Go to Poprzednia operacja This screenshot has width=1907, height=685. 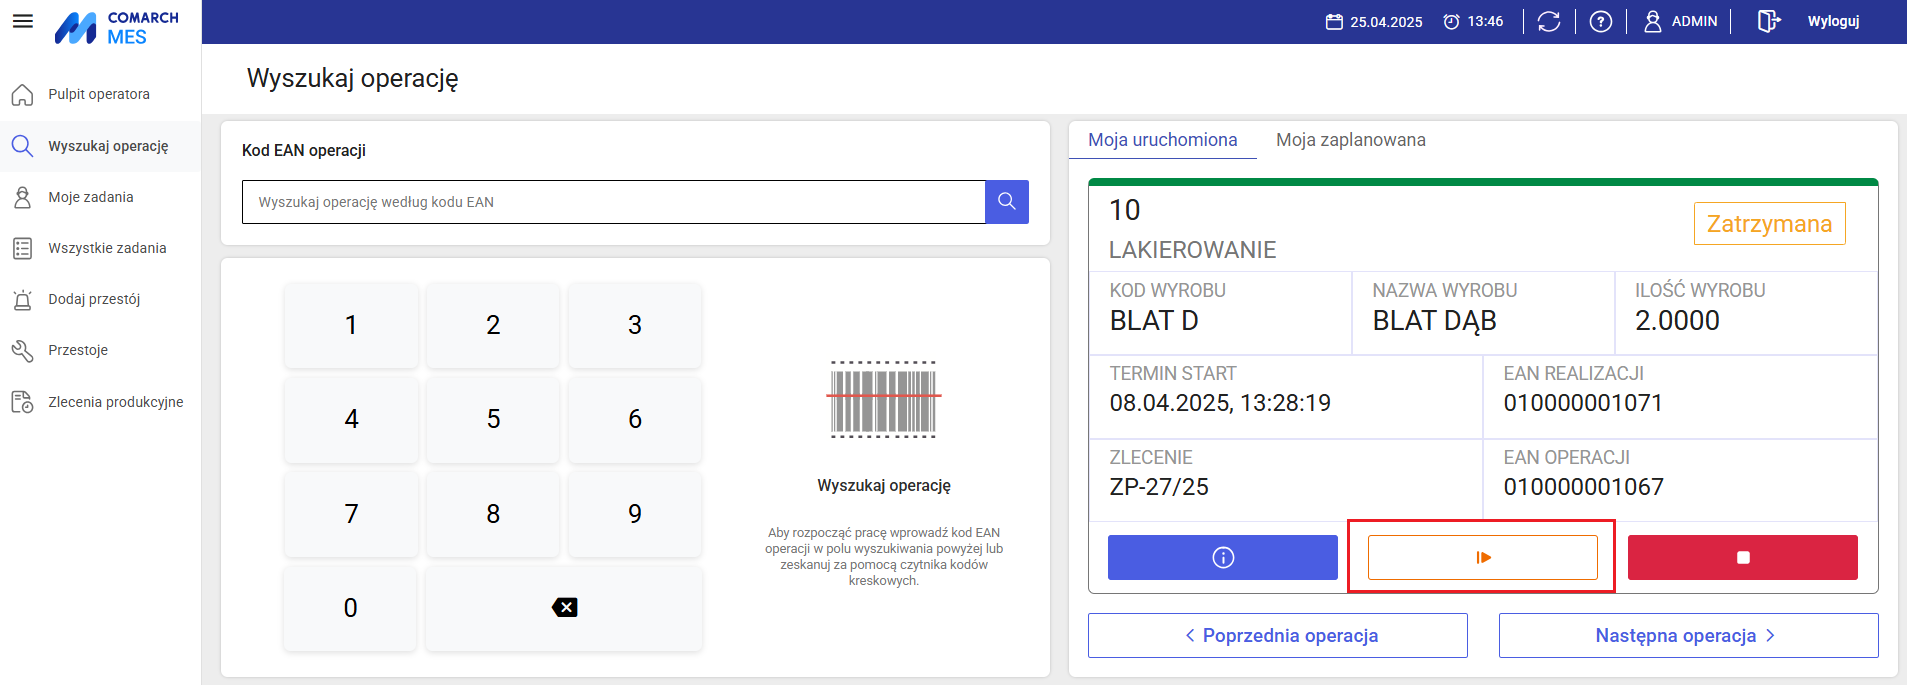pyautogui.click(x=1278, y=636)
